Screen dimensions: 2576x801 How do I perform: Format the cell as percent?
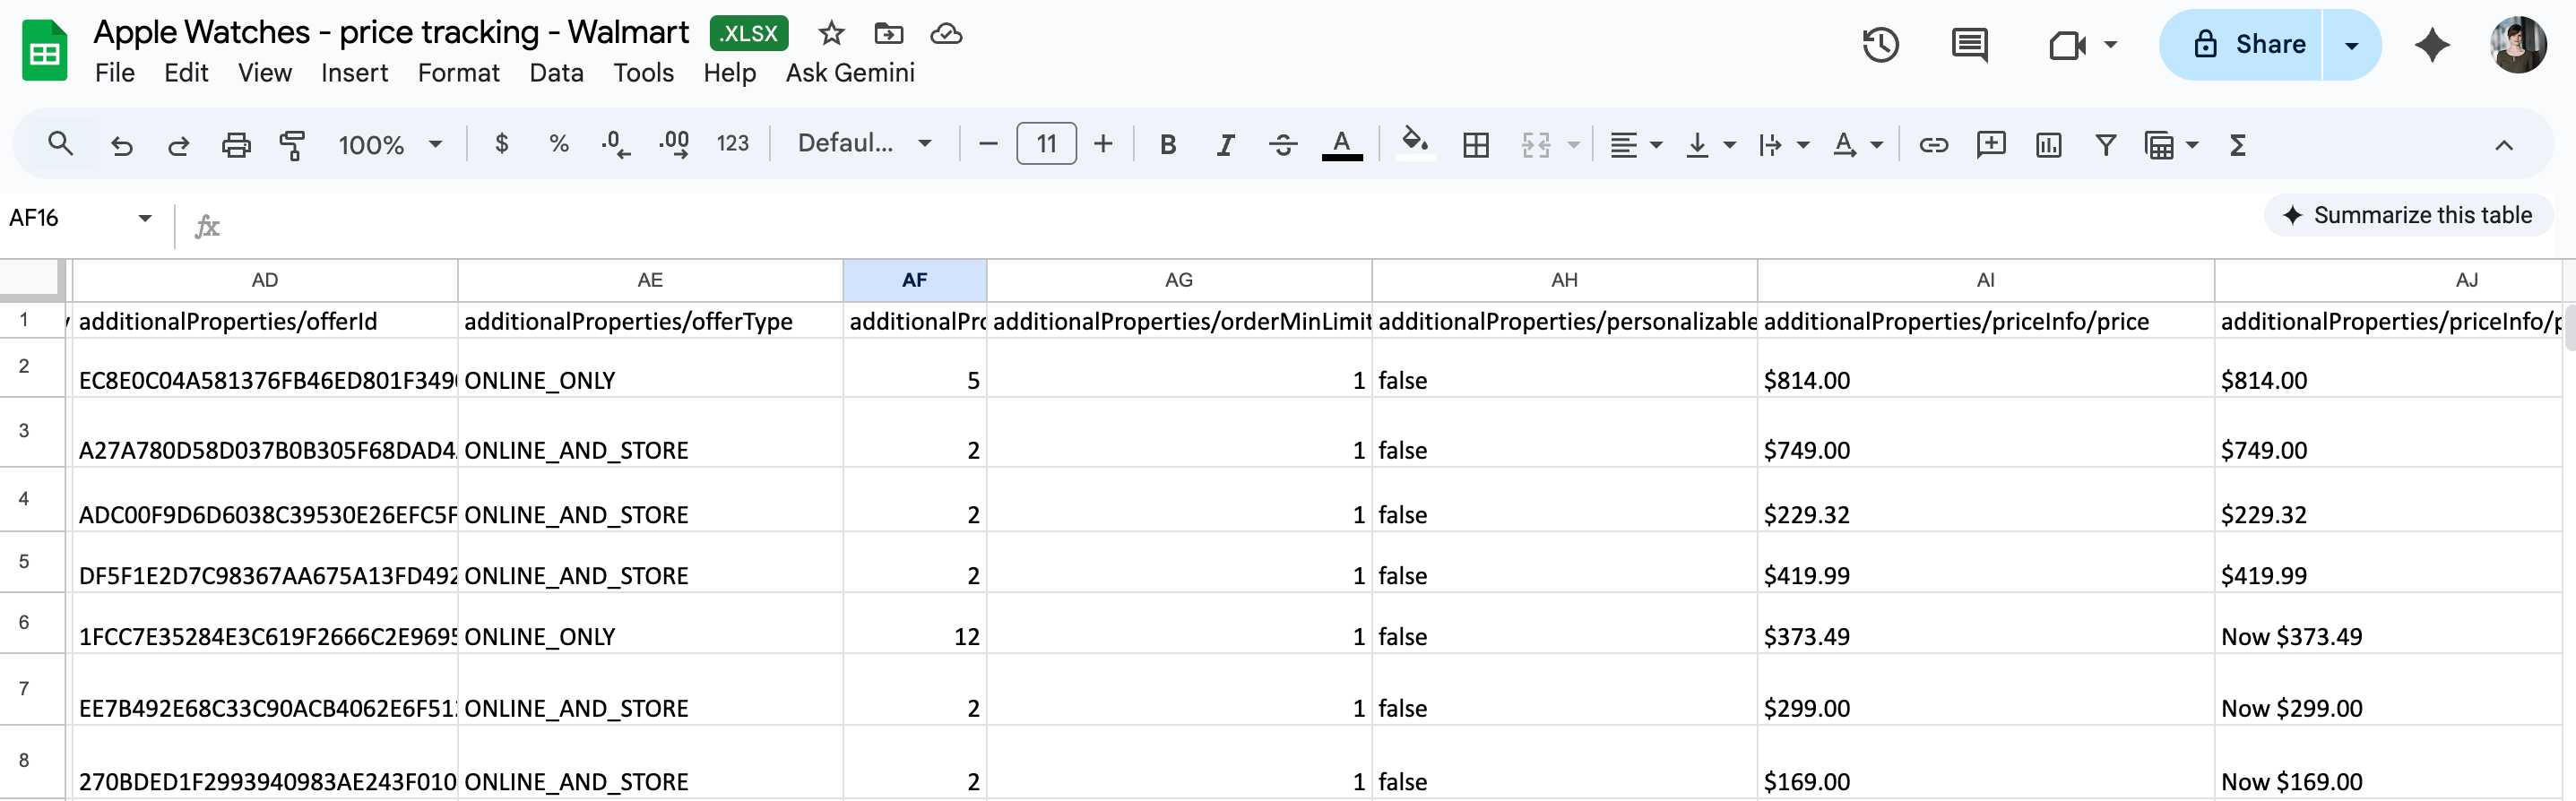(x=559, y=144)
